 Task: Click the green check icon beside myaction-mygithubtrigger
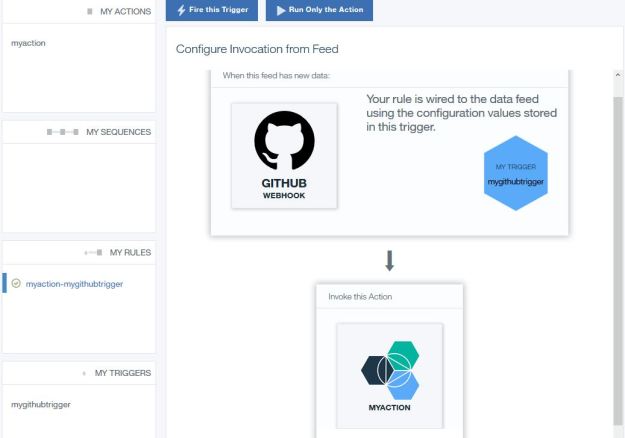[16, 284]
